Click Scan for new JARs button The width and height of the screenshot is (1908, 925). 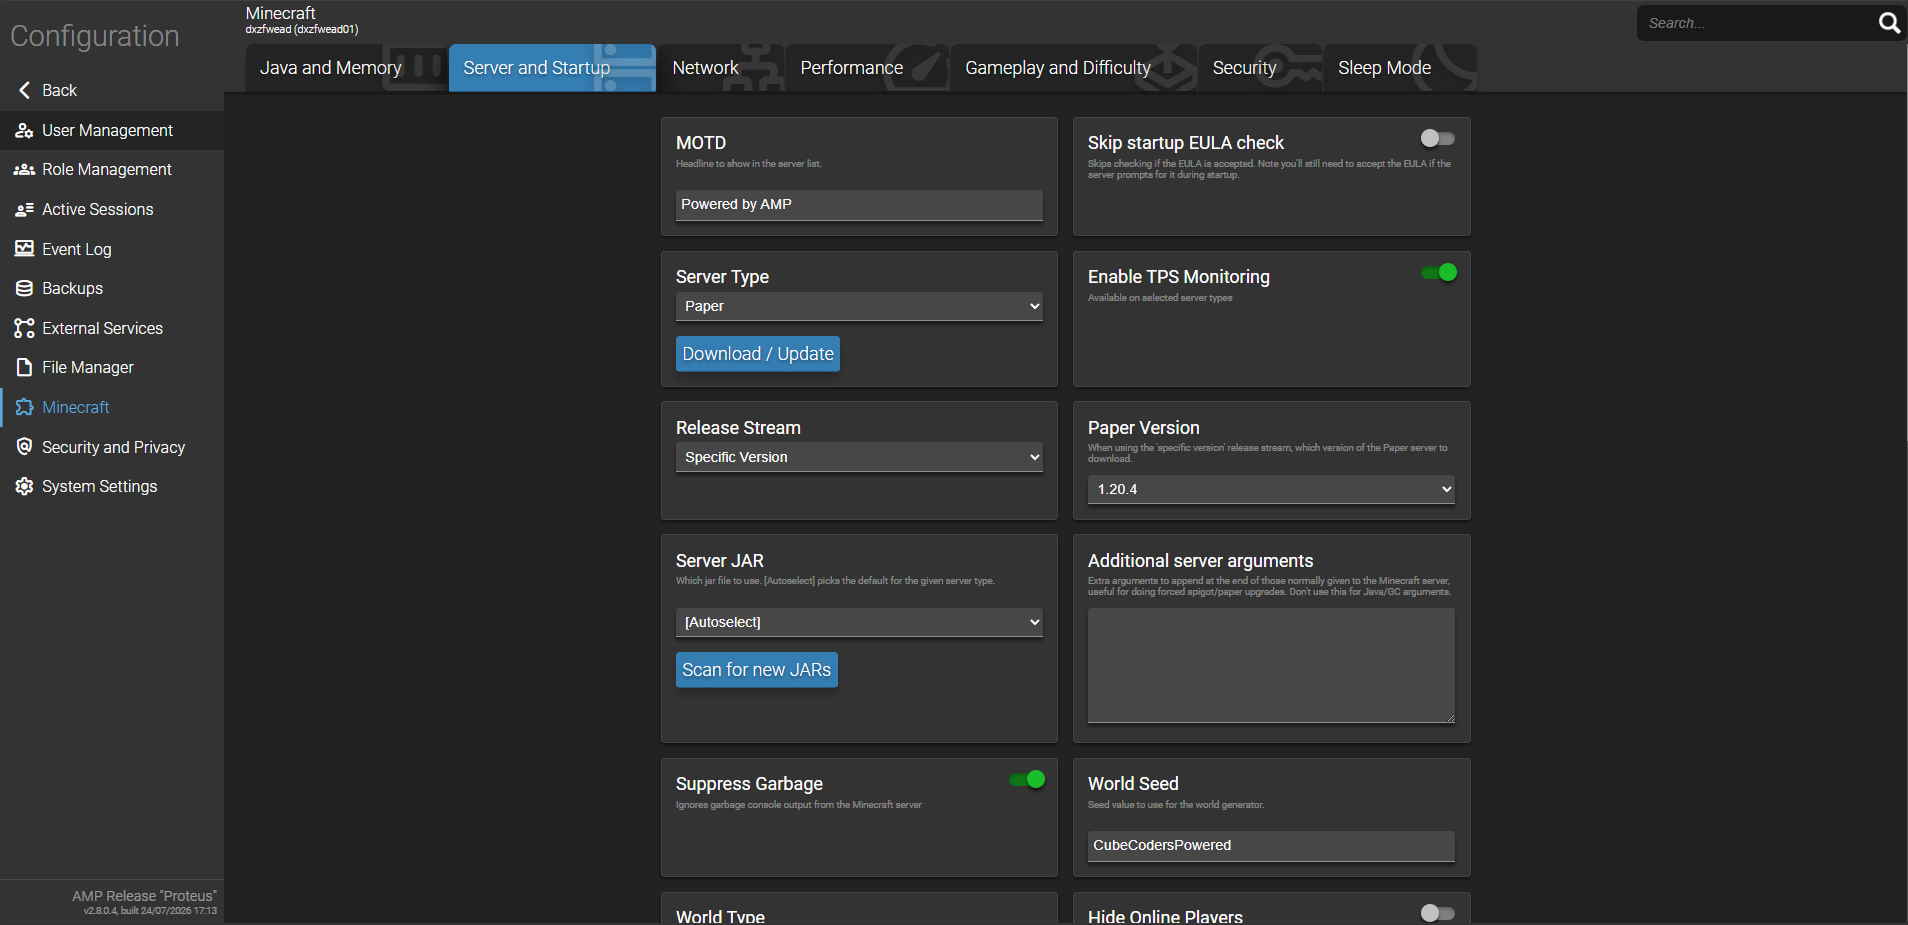click(x=757, y=670)
